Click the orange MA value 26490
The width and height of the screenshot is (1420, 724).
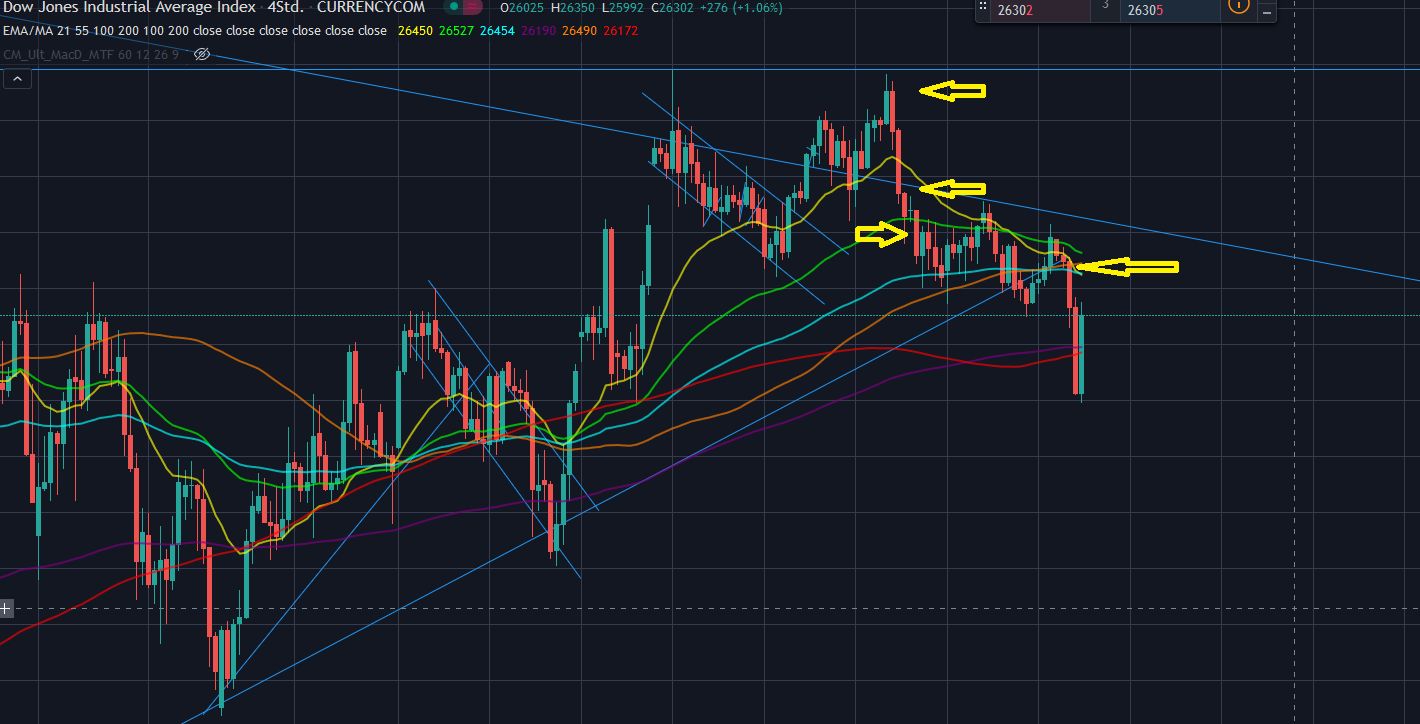[579, 31]
